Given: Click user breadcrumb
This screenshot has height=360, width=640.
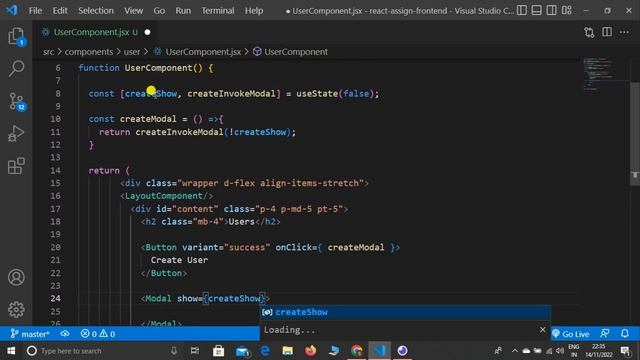Looking at the screenshot, I should [x=131, y=52].
